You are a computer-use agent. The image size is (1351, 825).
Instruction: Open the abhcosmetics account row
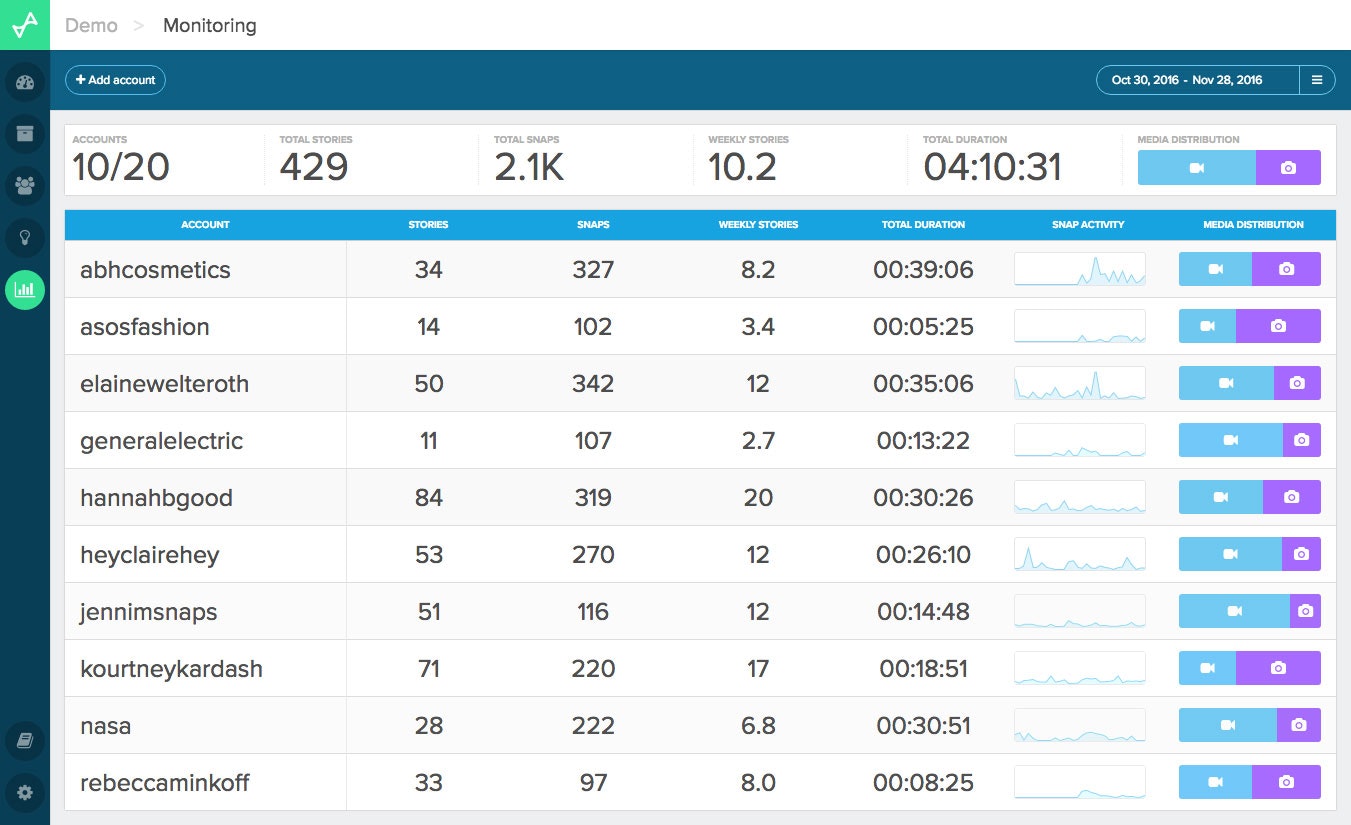click(x=700, y=269)
